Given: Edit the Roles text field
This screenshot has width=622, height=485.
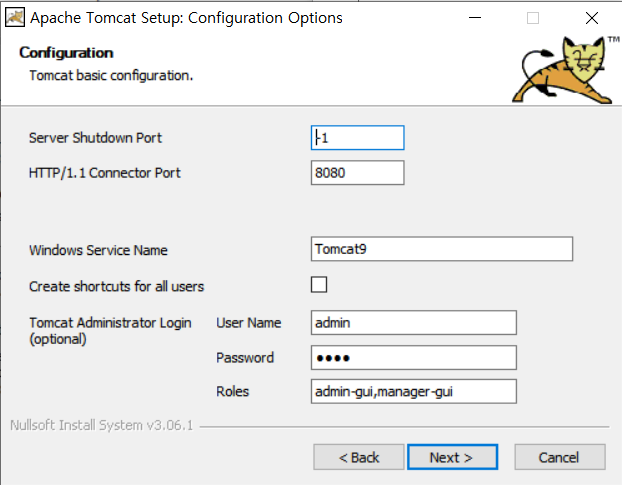Looking at the screenshot, I should (x=414, y=392).
